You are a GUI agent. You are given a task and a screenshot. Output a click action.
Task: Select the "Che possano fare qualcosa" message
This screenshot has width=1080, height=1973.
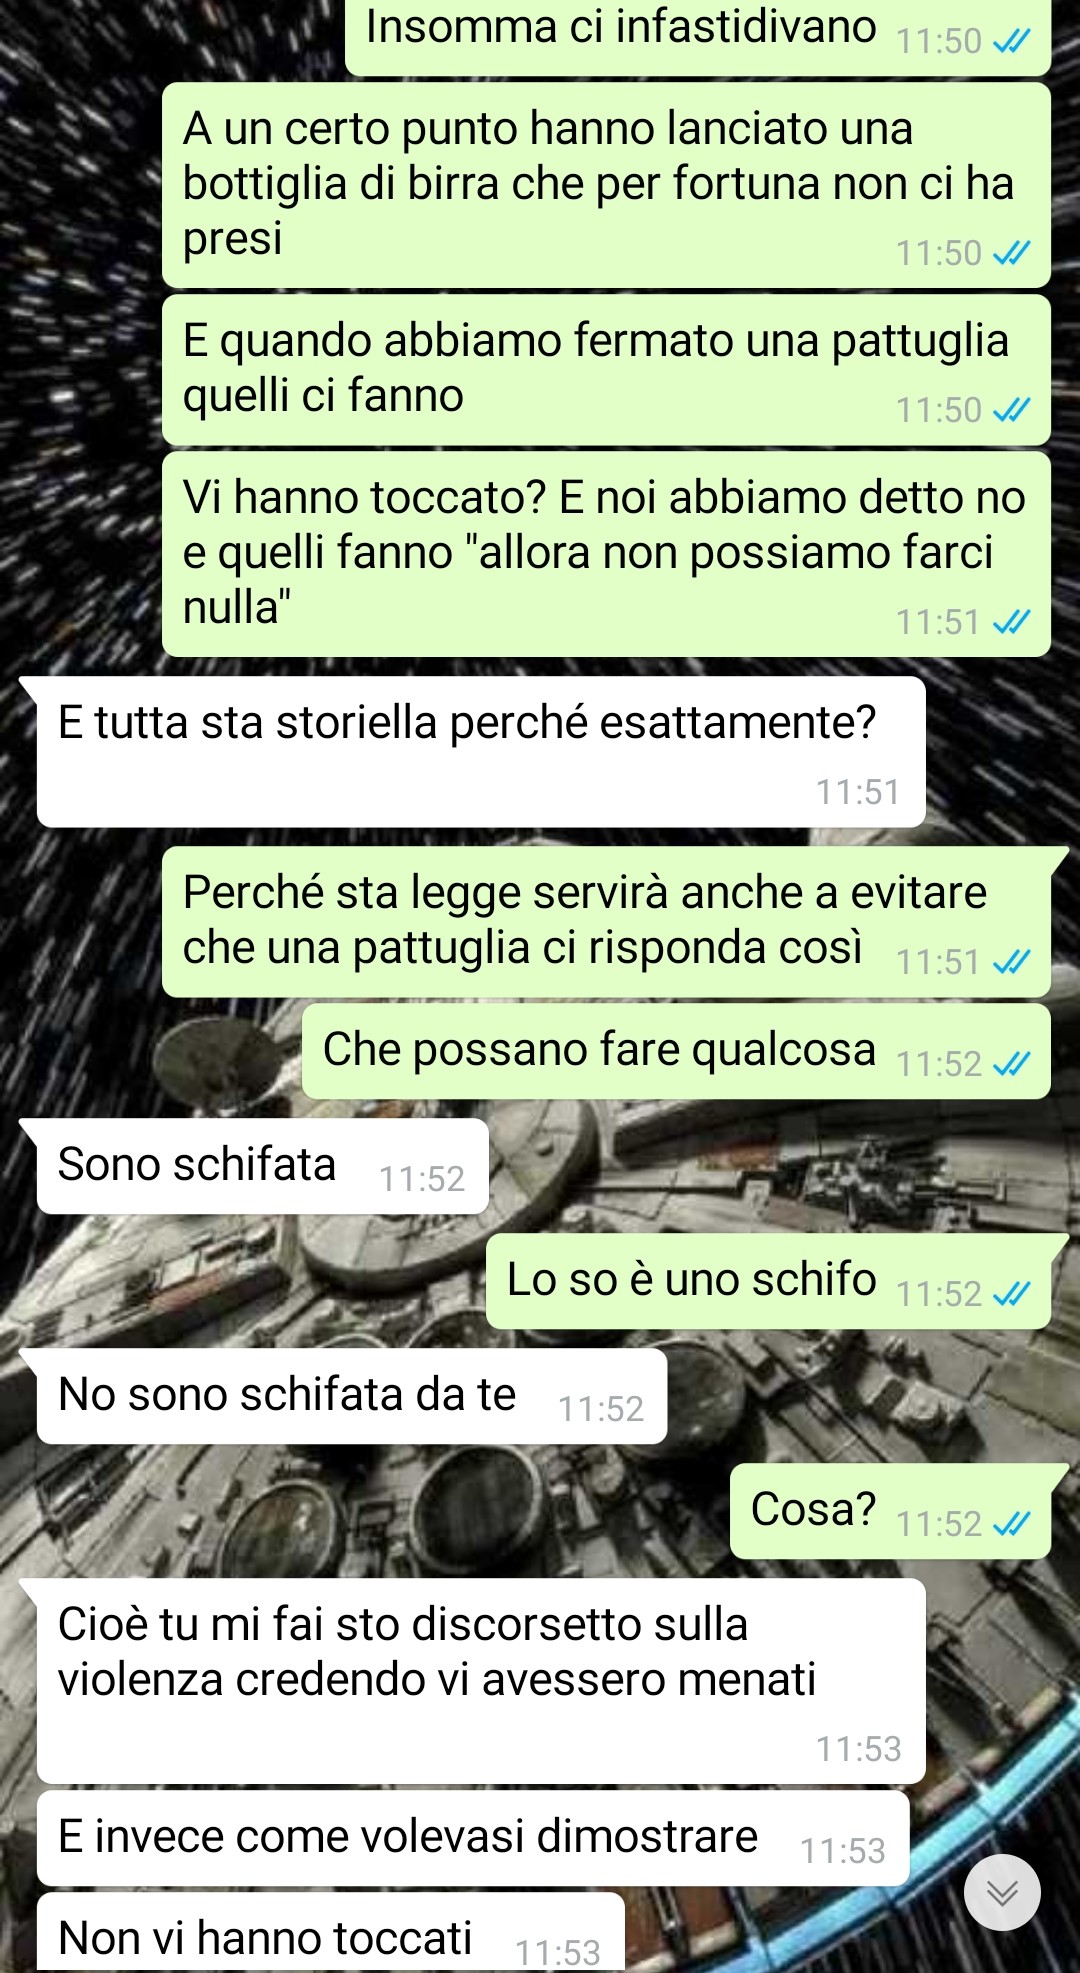pos(676,1052)
